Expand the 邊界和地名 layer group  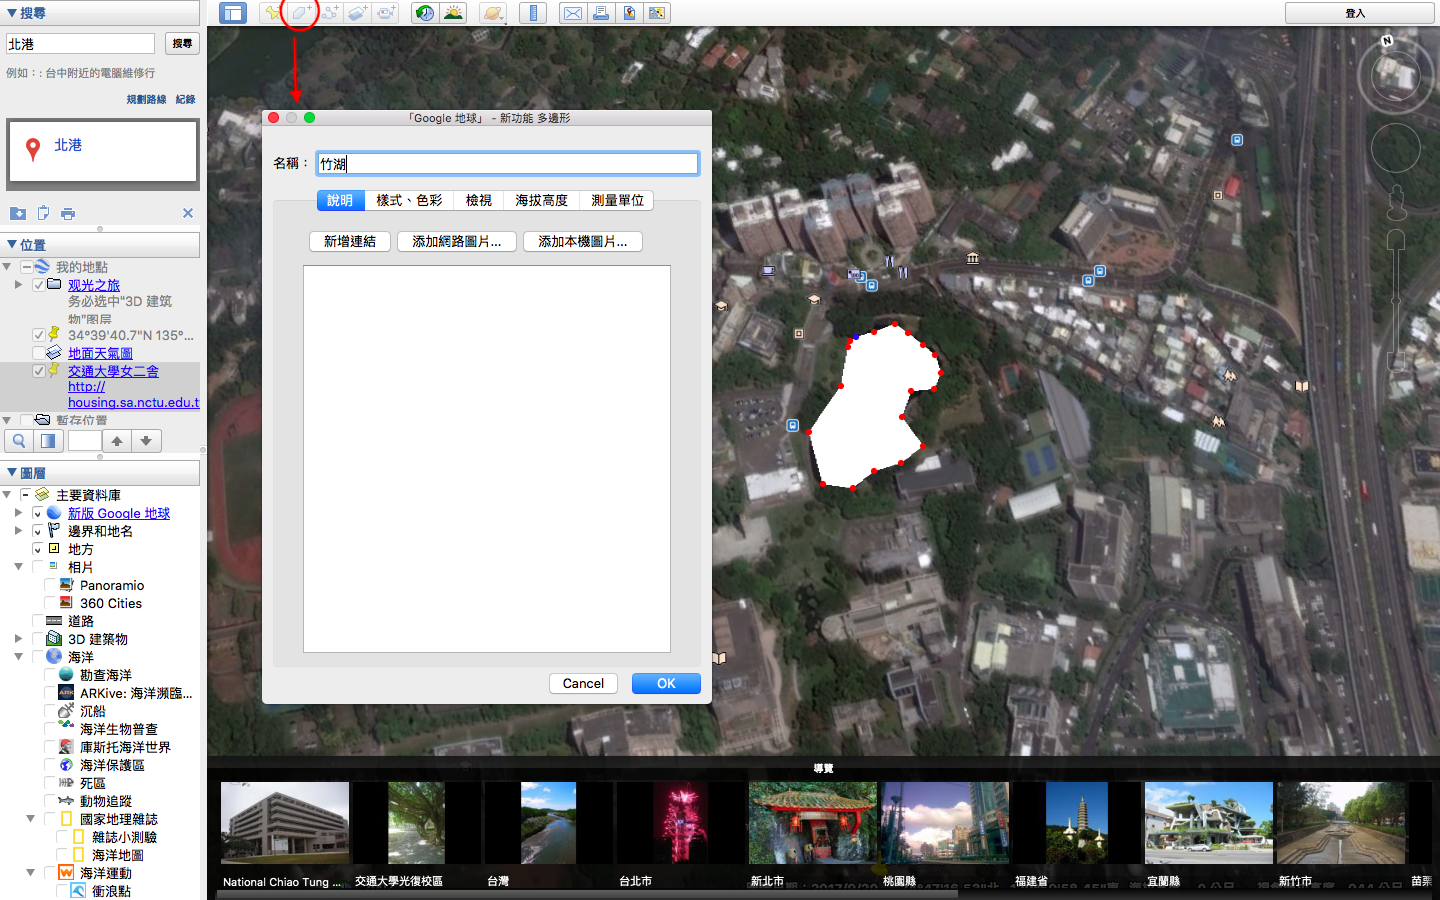[18, 531]
